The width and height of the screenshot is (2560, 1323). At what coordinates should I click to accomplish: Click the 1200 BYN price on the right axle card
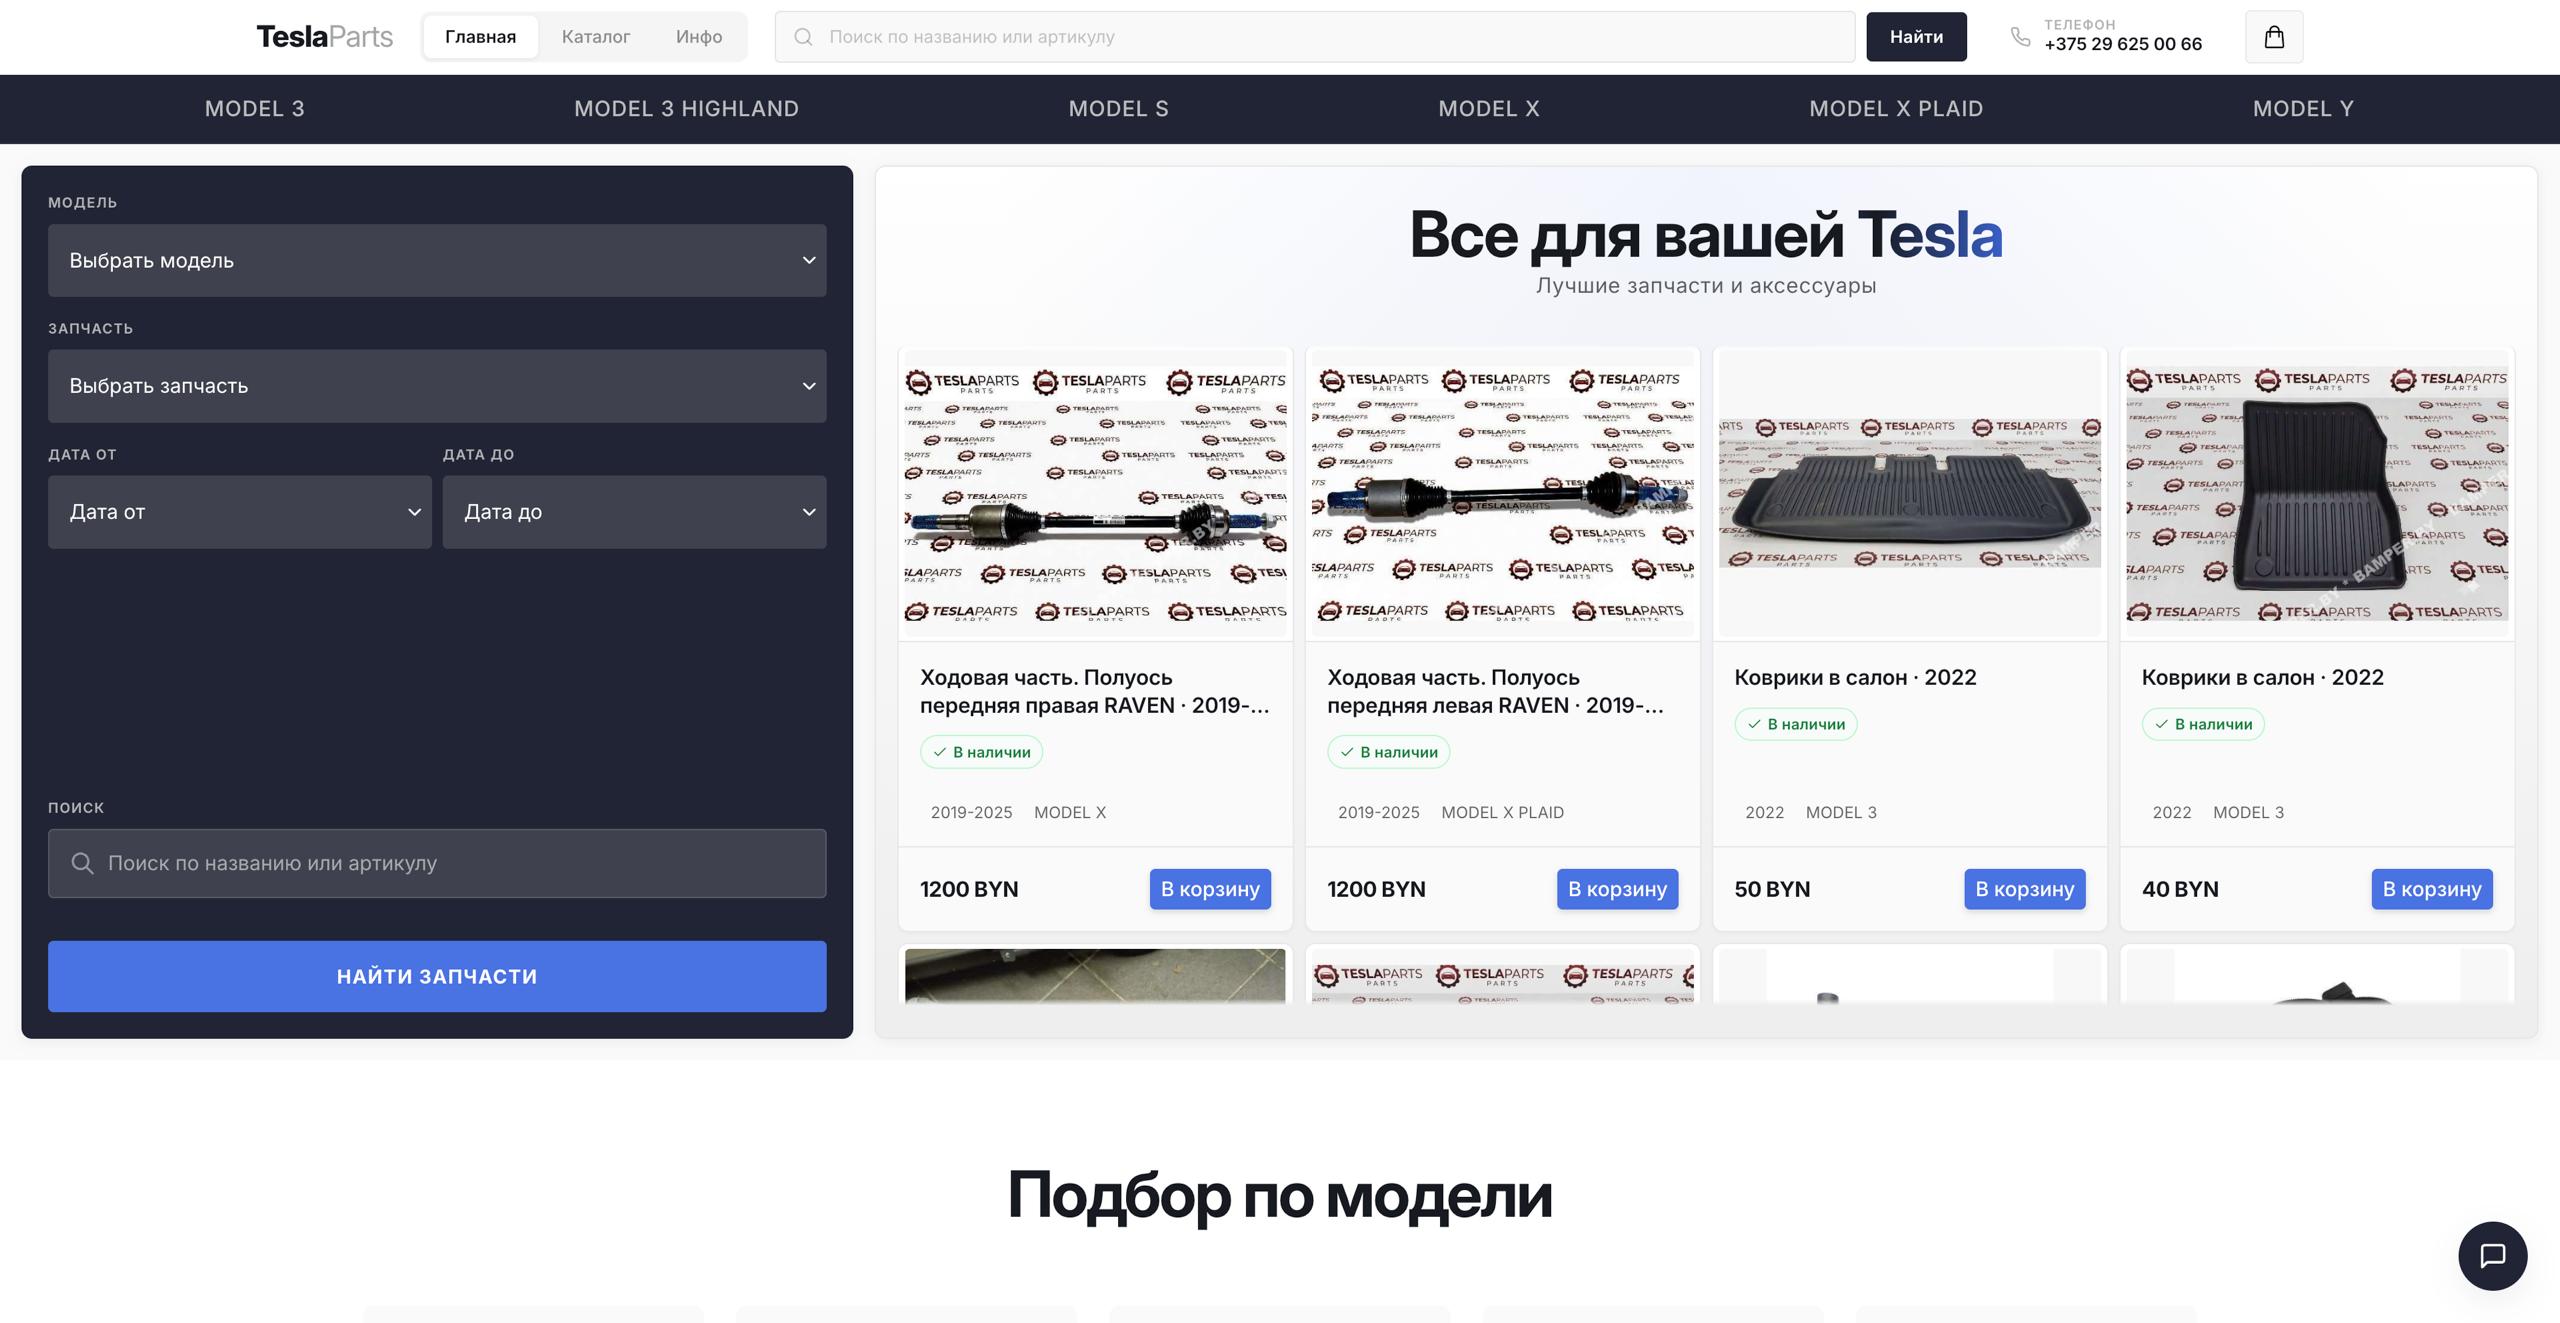(x=969, y=889)
